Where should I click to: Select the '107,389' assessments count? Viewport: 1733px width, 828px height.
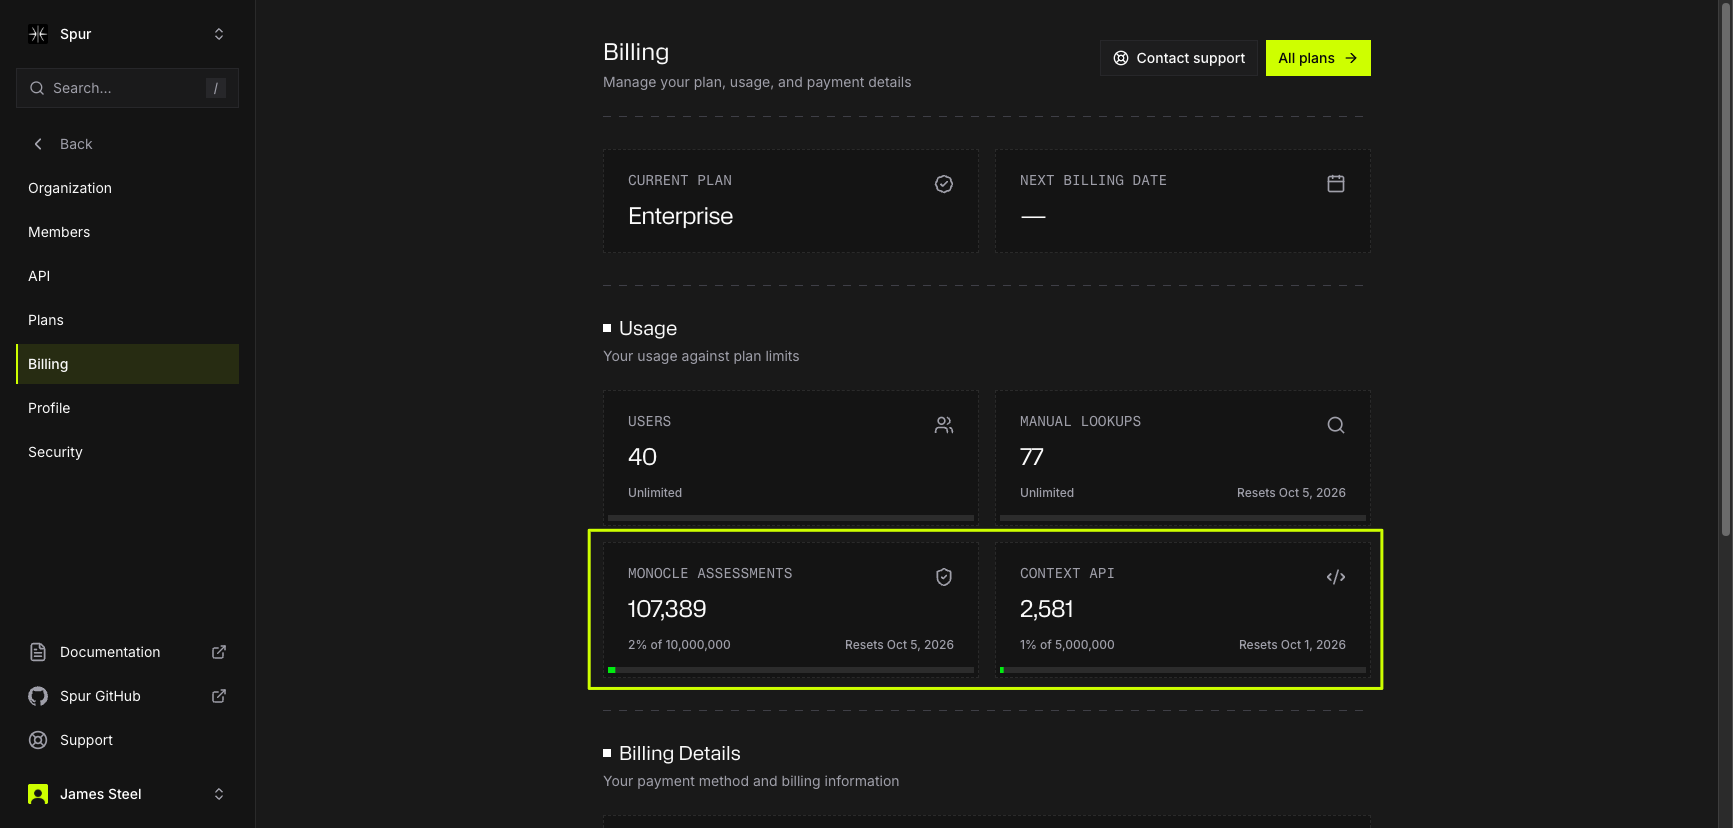pyautogui.click(x=667, y=609)
